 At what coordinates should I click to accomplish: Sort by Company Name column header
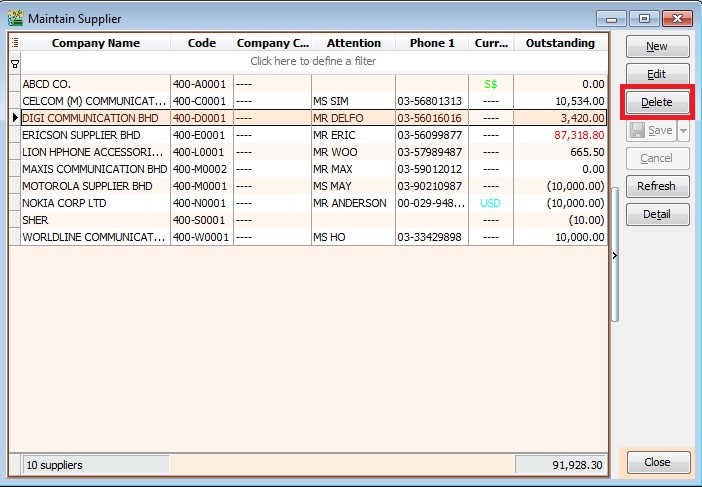click(x=96, y=43)
